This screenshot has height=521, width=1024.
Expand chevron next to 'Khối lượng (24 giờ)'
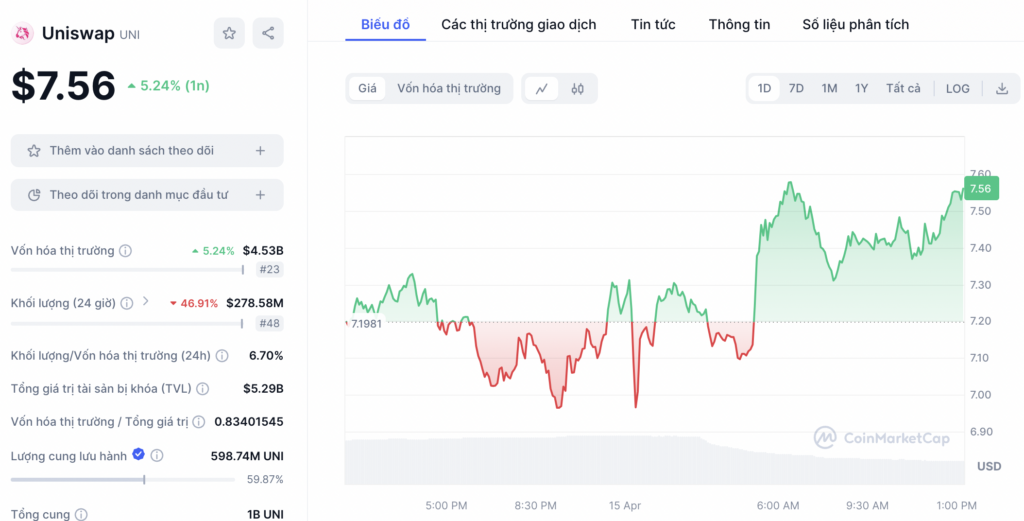pos(146,301)
